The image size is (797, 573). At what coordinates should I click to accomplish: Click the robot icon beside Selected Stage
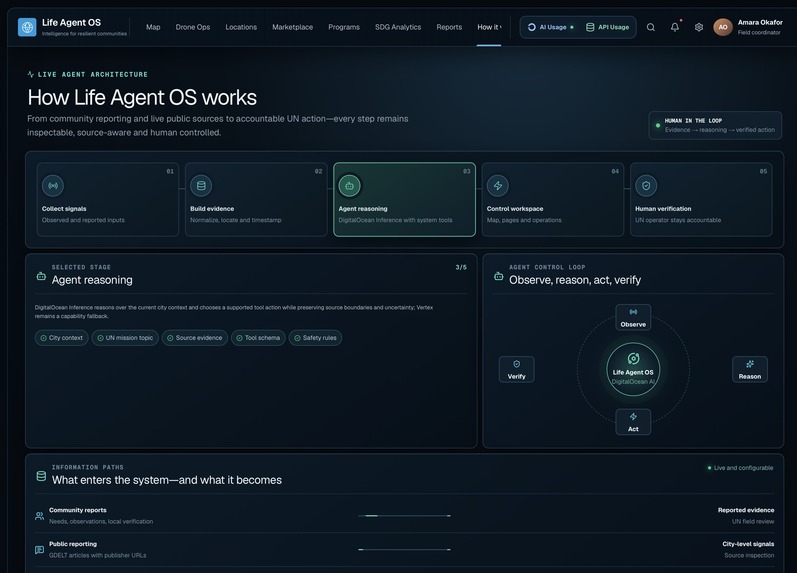coord(41,276)
